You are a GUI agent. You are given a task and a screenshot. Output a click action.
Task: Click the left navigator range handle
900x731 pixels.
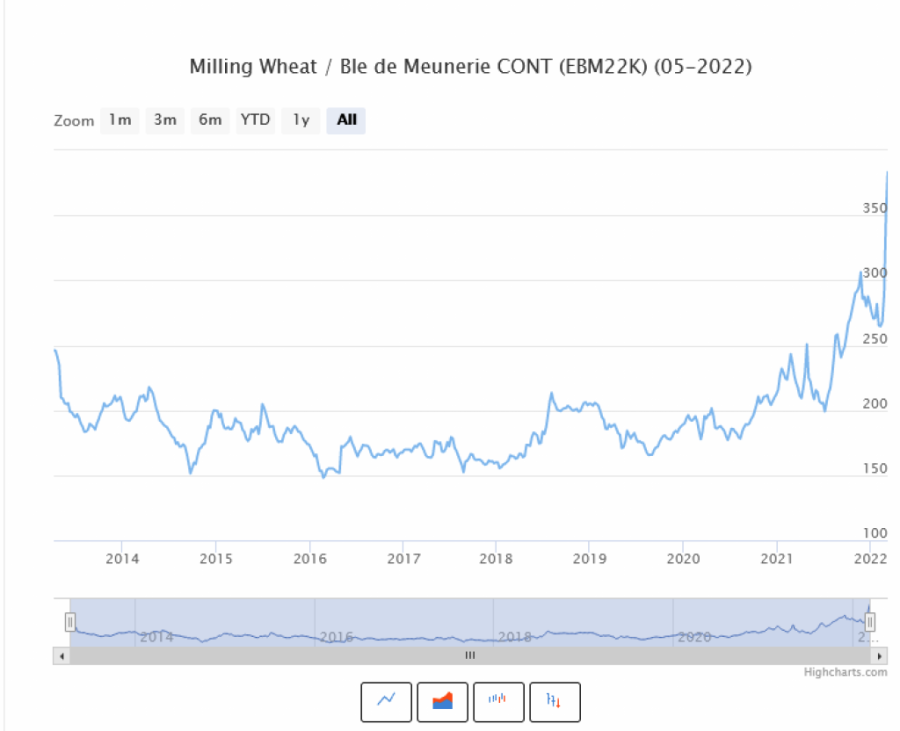(70, 622)
